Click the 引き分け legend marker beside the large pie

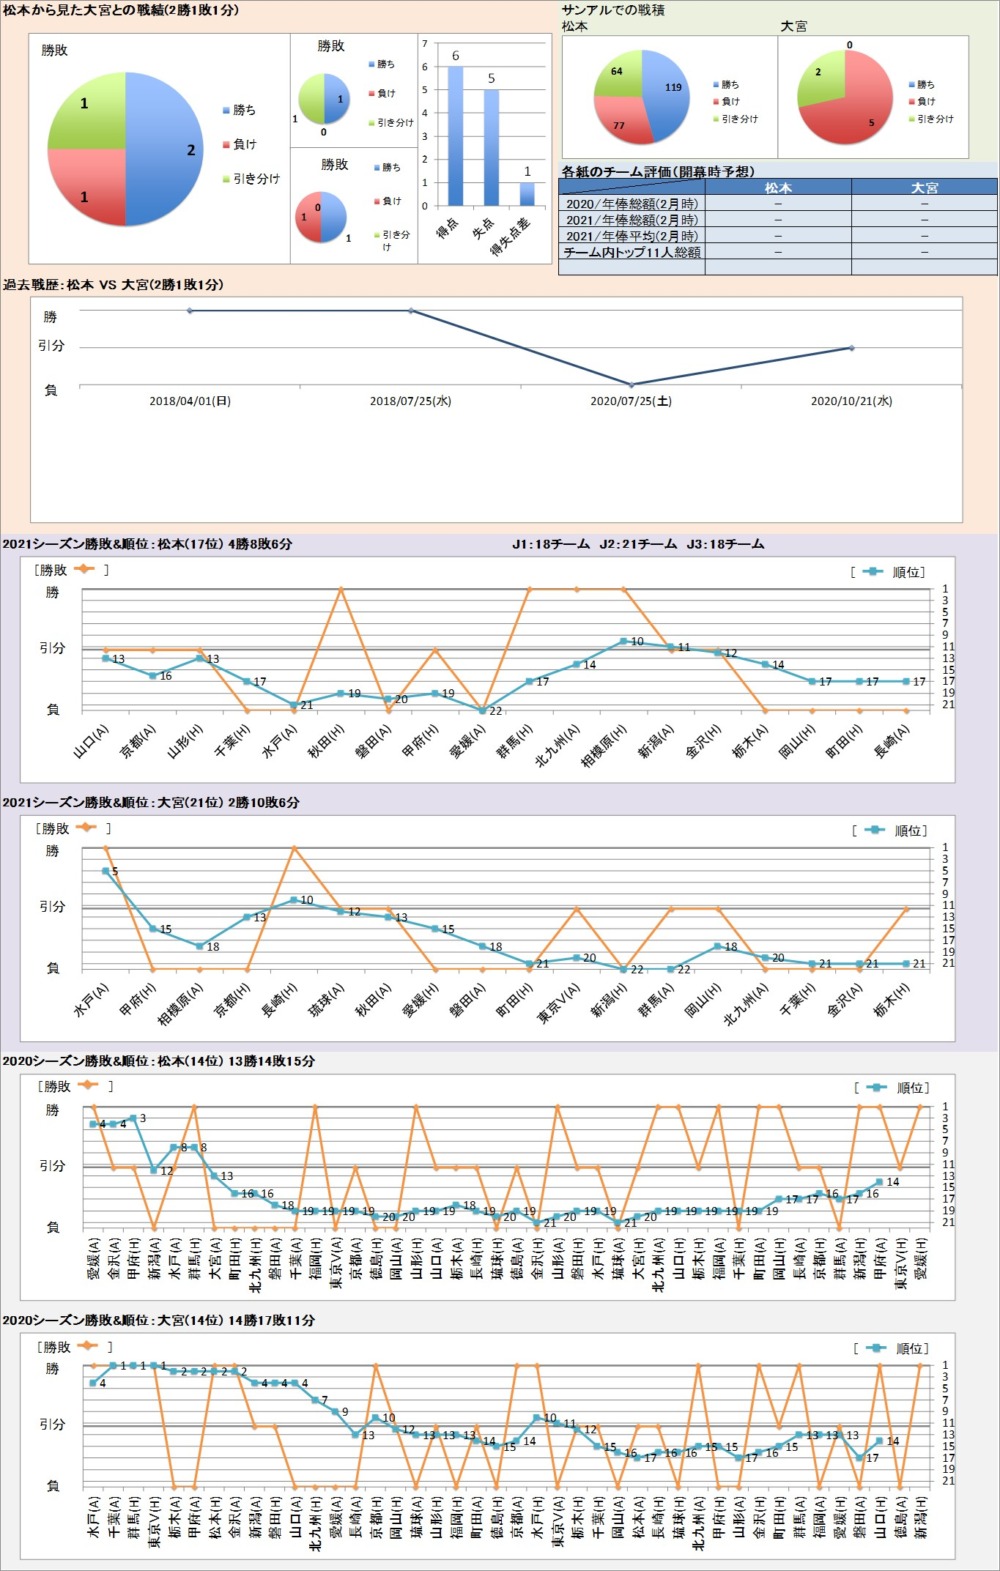226,179
